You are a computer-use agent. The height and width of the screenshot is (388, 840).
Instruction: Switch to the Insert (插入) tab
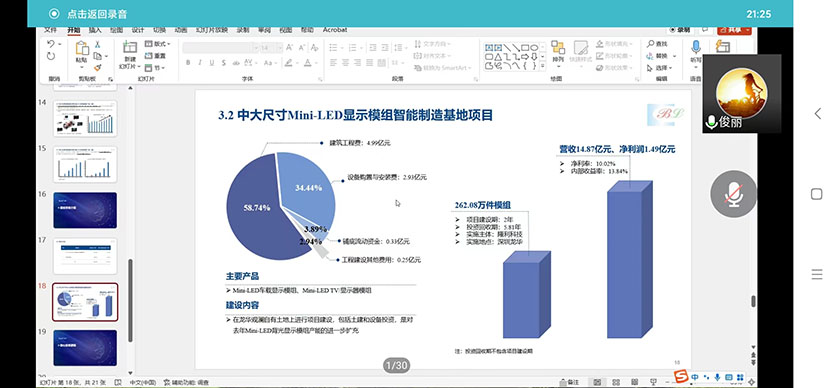coord(95,30)
